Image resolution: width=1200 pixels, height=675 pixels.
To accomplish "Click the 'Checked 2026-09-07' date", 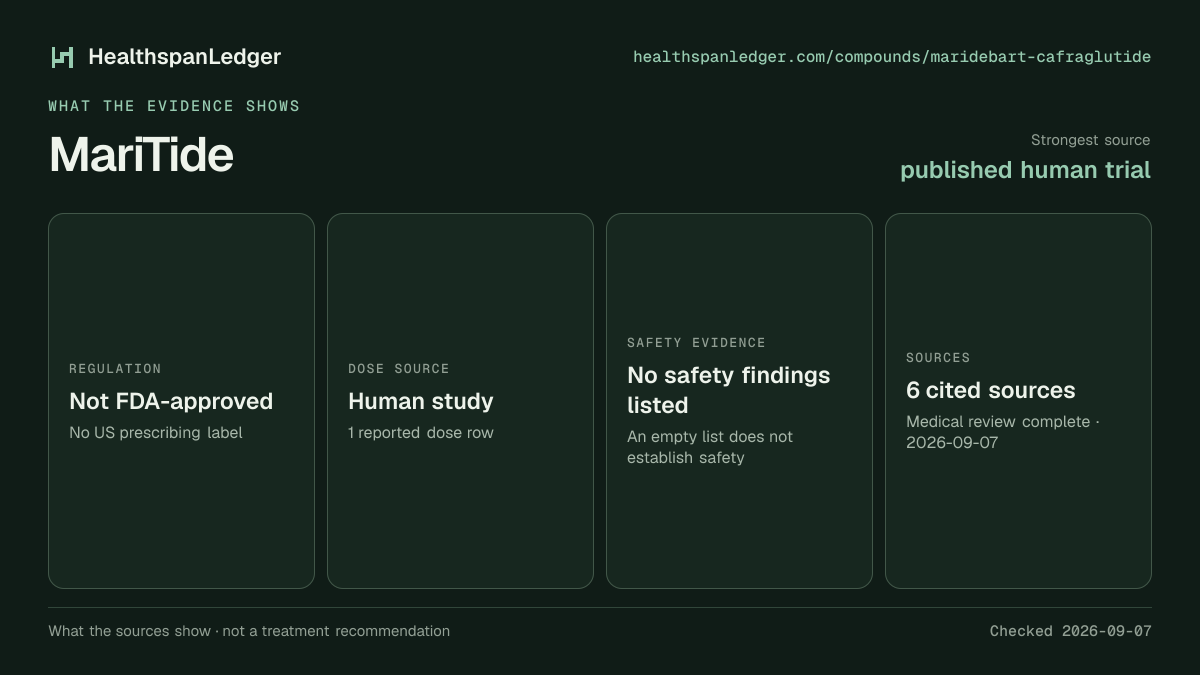I will [1071, 631].
